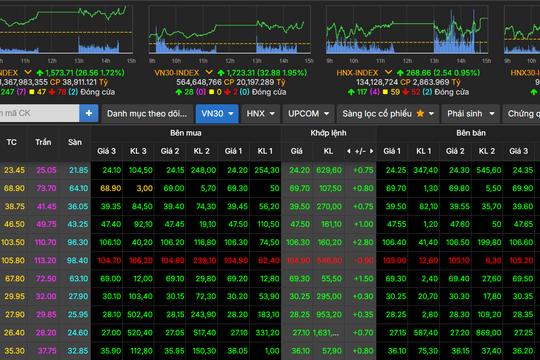Click green up arrow beside HNX-INDEX 268.66
The width and height of the screenshot is (540, 360).
(x=400, y=73)
